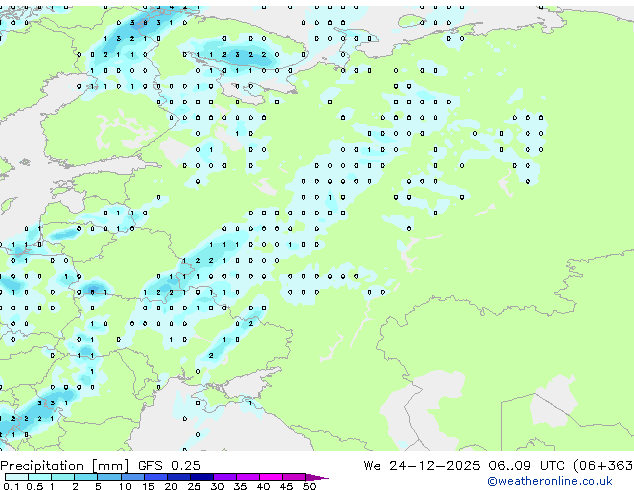Click the '06..09 UTC' time text
Screen dimensions: 634x490
pos(526,466)
